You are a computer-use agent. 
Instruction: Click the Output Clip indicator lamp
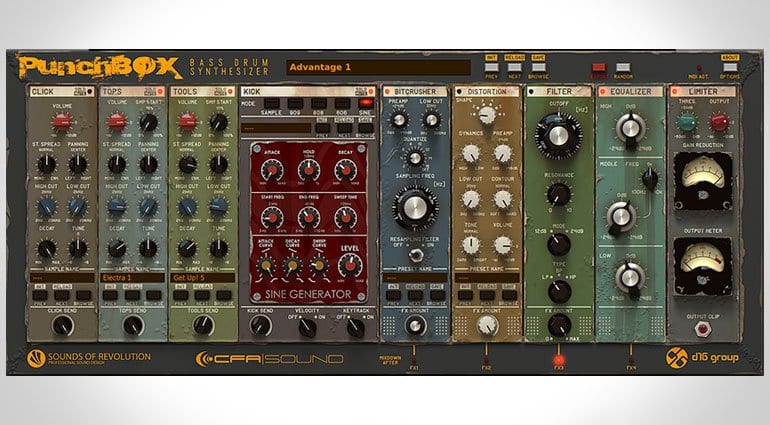703,329
